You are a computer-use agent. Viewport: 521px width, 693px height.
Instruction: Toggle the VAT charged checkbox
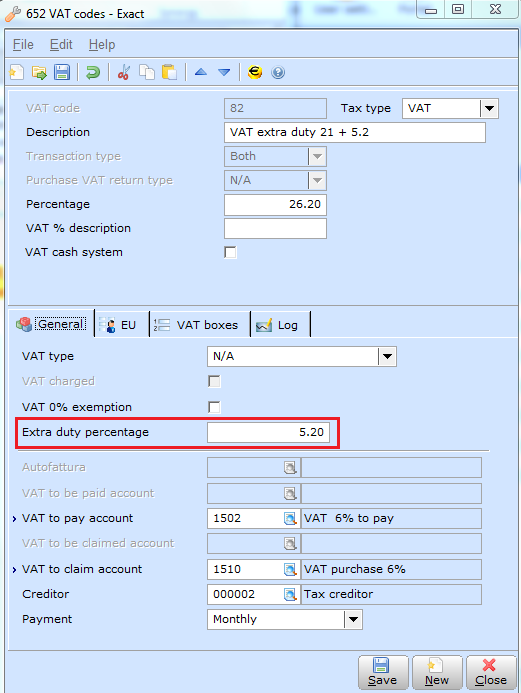tap(214, 381)
